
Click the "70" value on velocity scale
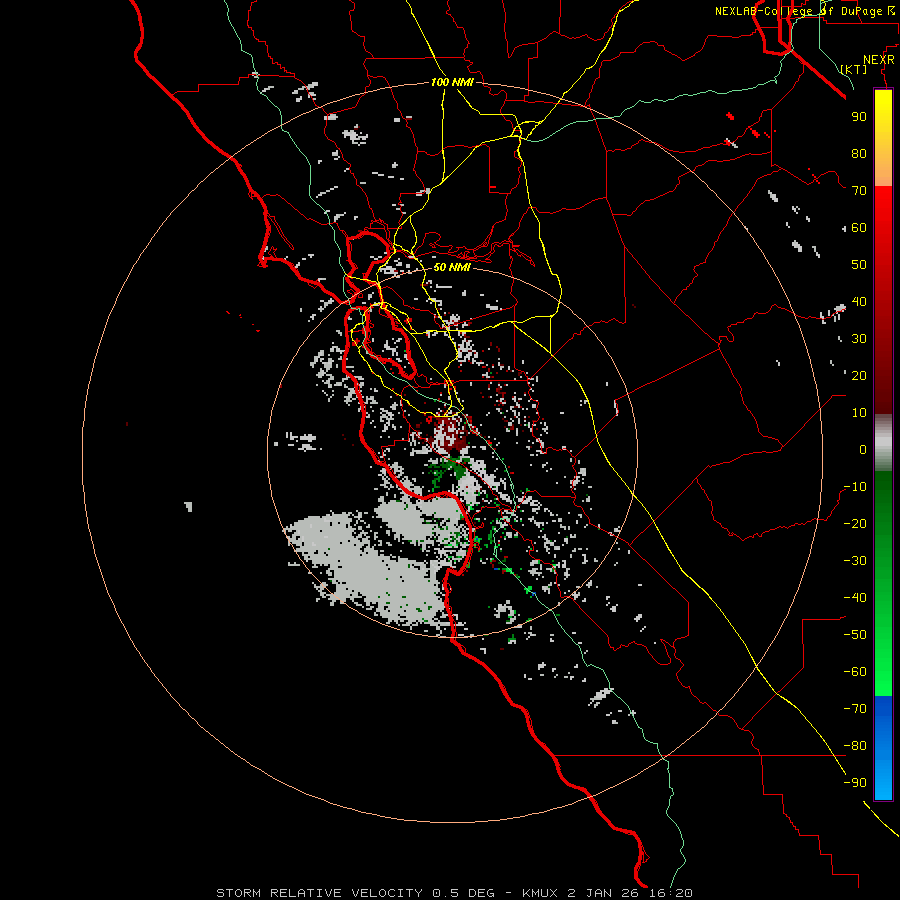[859, 191]
